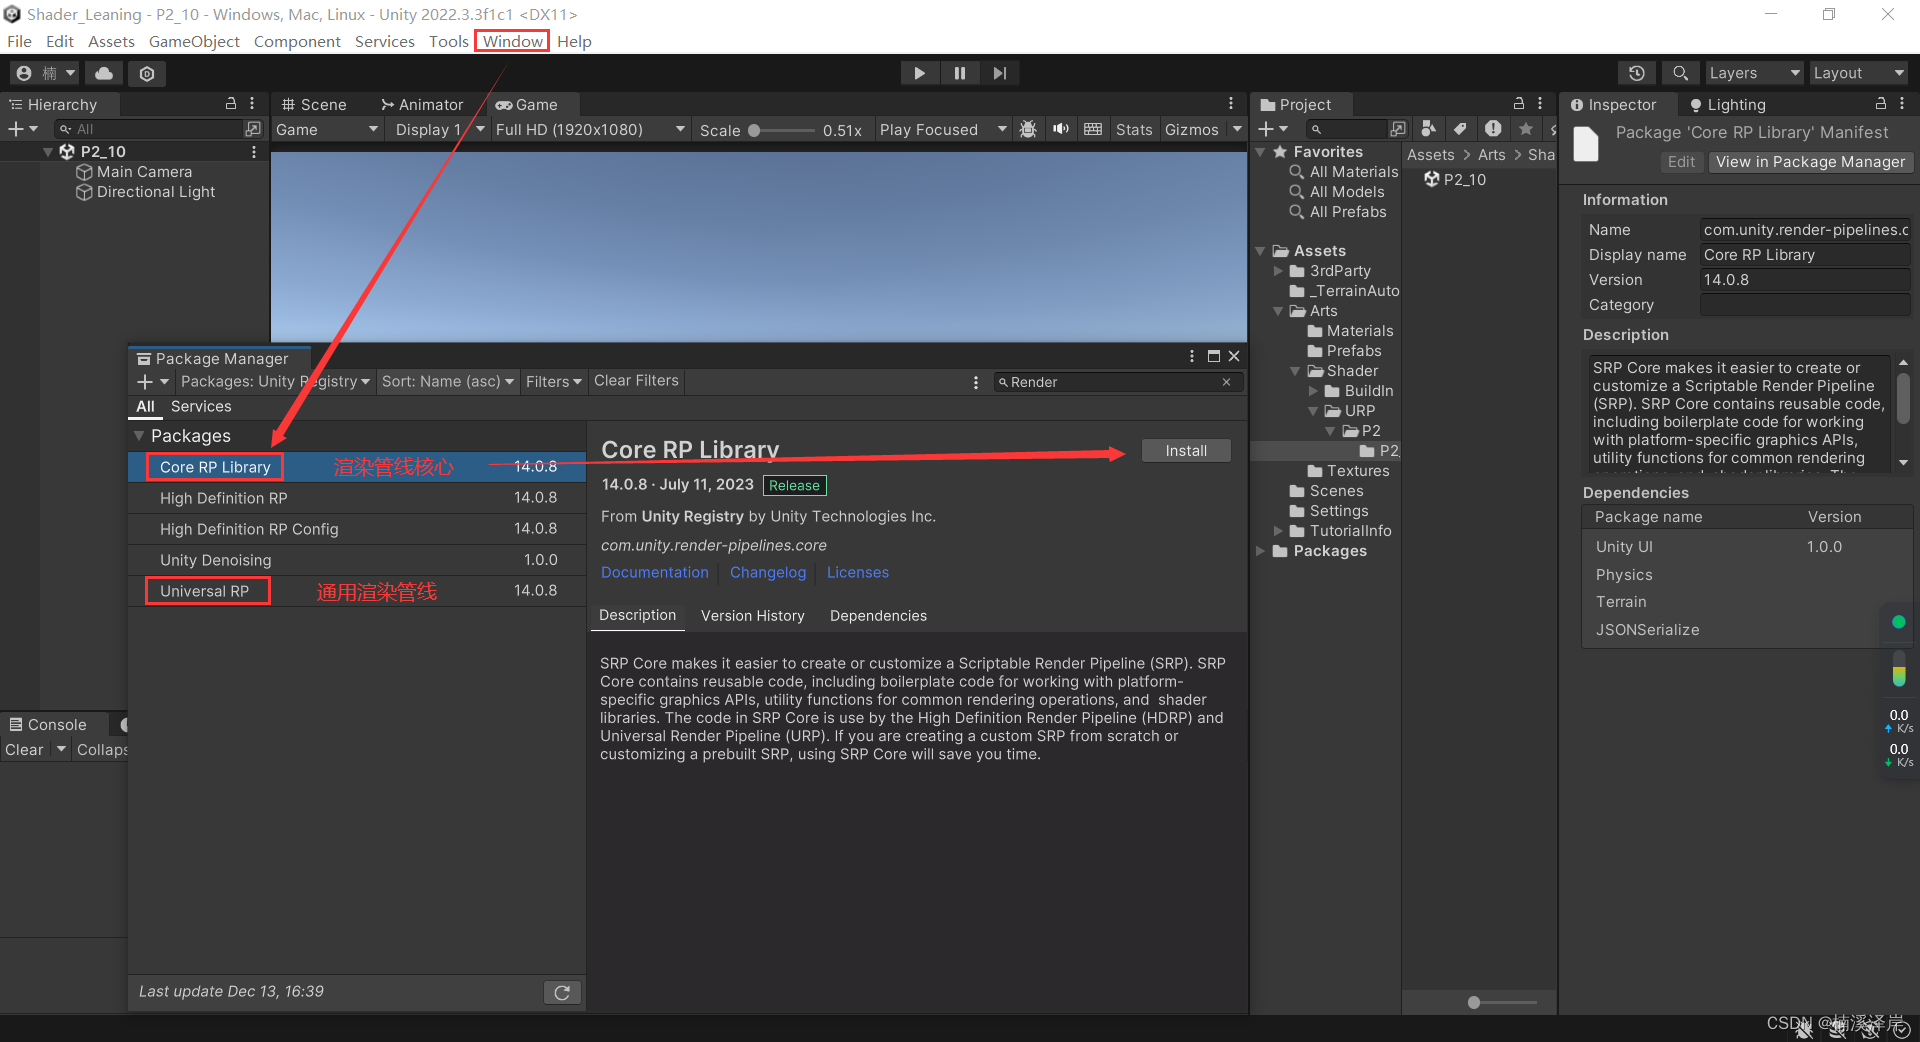Select Universal RP package
This screenshot has height=1042, width=1920.
[357, 591]
